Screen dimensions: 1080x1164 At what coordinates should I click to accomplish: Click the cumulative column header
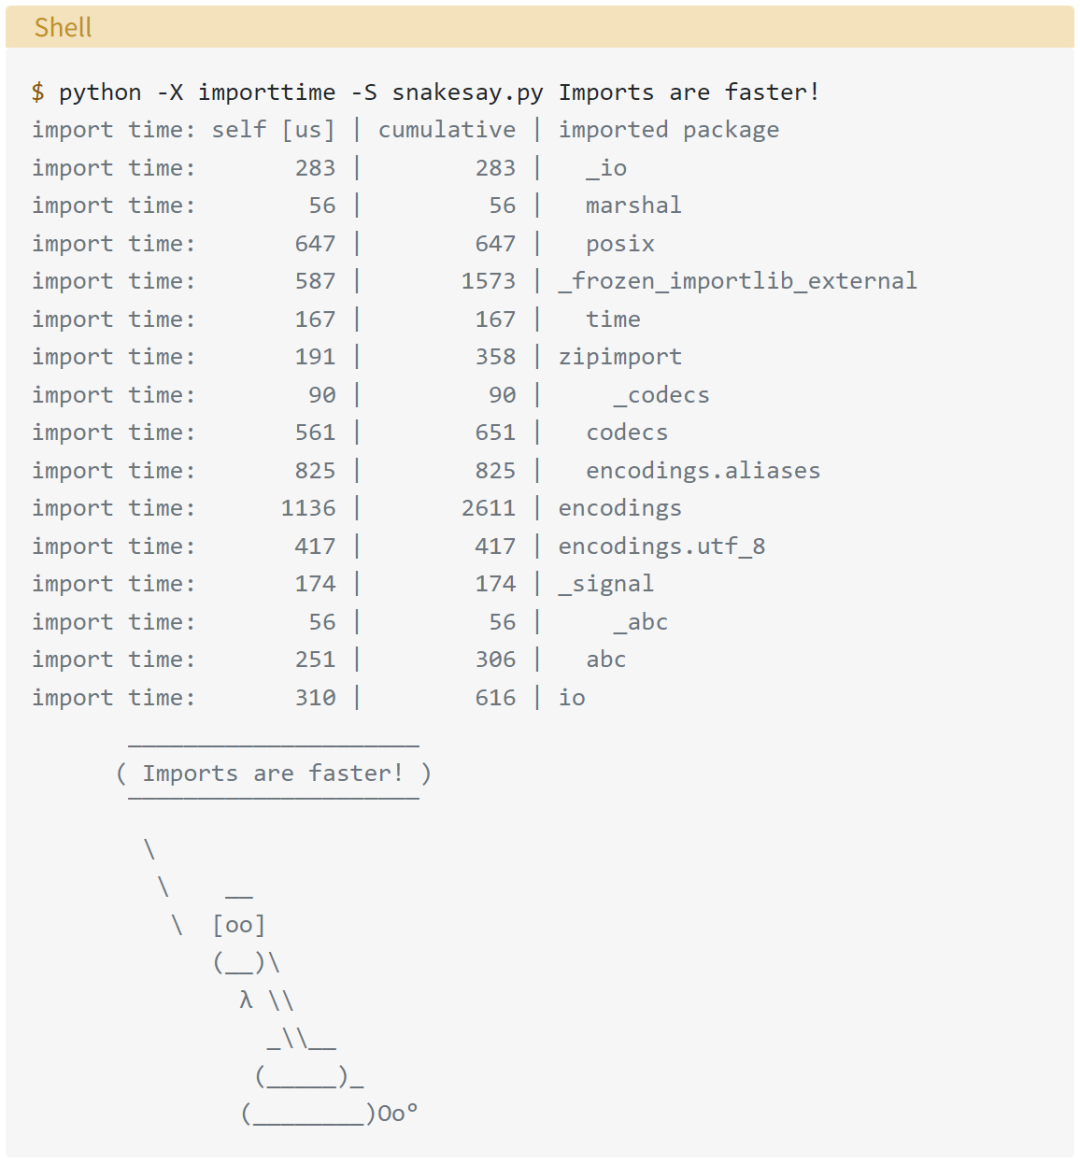point(447,130)
